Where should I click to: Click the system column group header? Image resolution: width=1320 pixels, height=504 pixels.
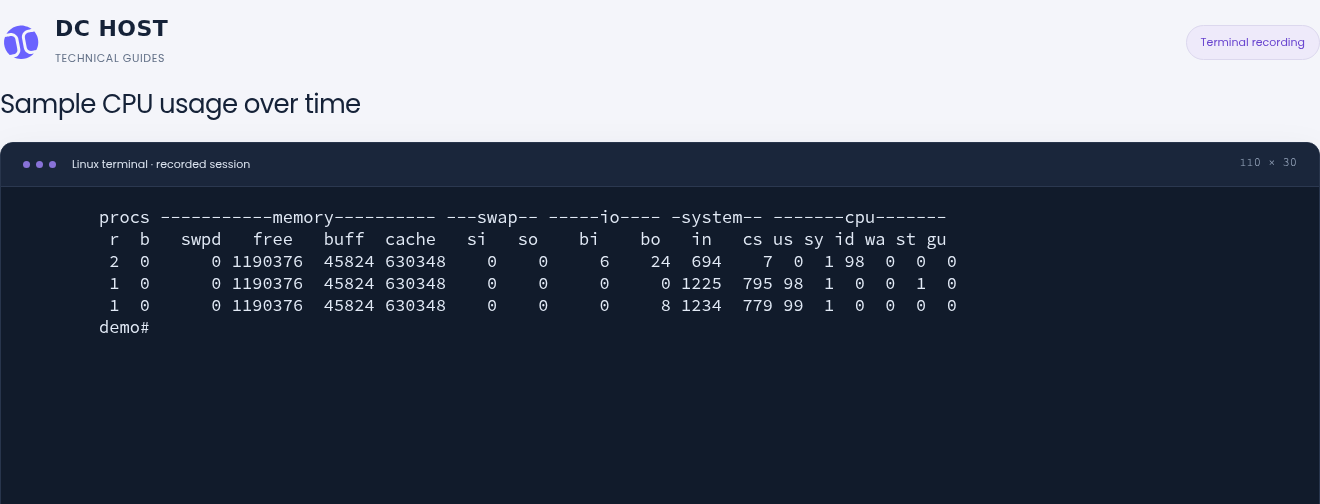click(717, 217)
